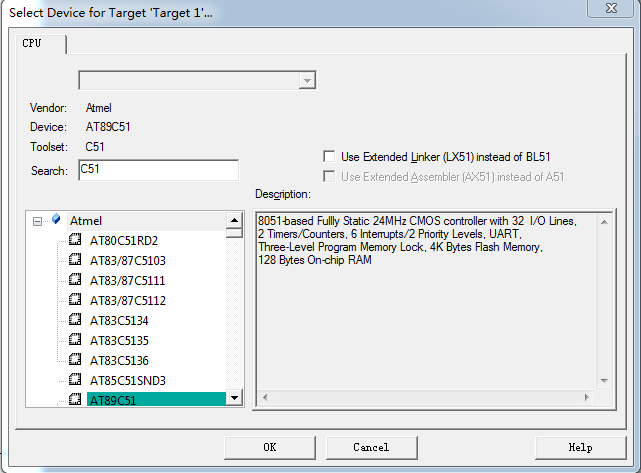Enable Use Extended Linker (LX51) checkbox

click(329, 157)
